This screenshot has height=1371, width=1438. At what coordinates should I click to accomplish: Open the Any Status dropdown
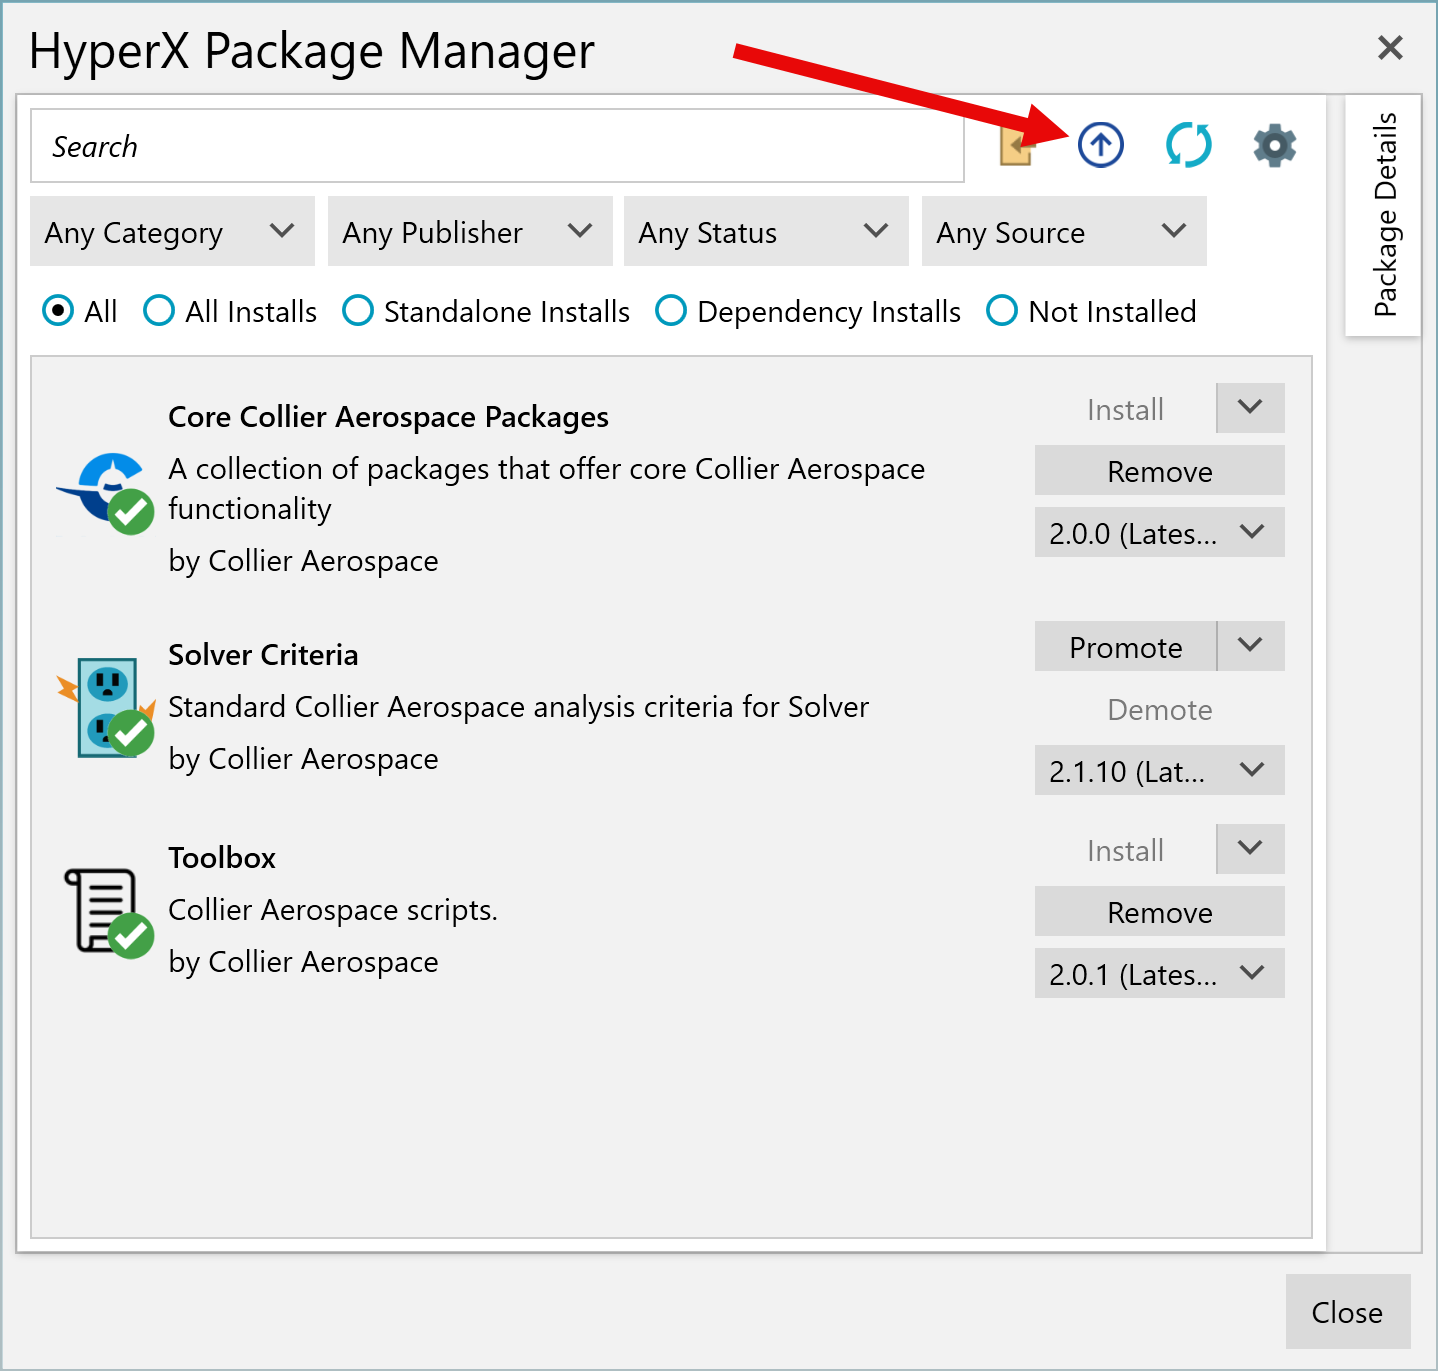[x=766, y=231]
